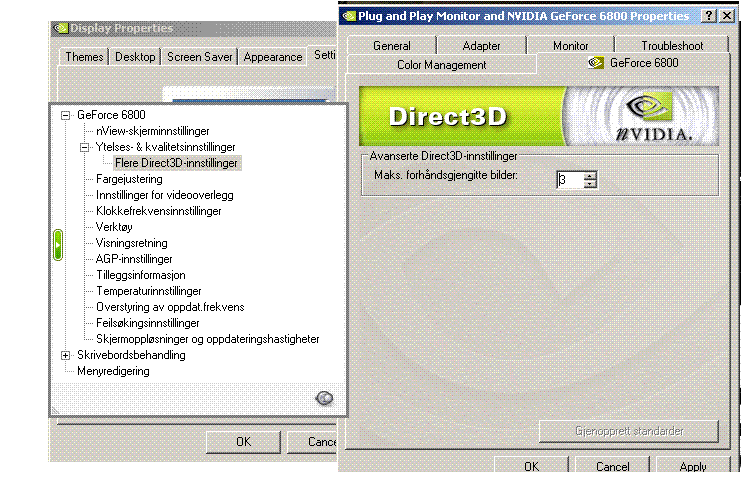Image resolution: width=745 pixels, height=480 pixels.
Task: Select Klokkefrekvensinnstillinger tree item
Action: tap(159, 211)
